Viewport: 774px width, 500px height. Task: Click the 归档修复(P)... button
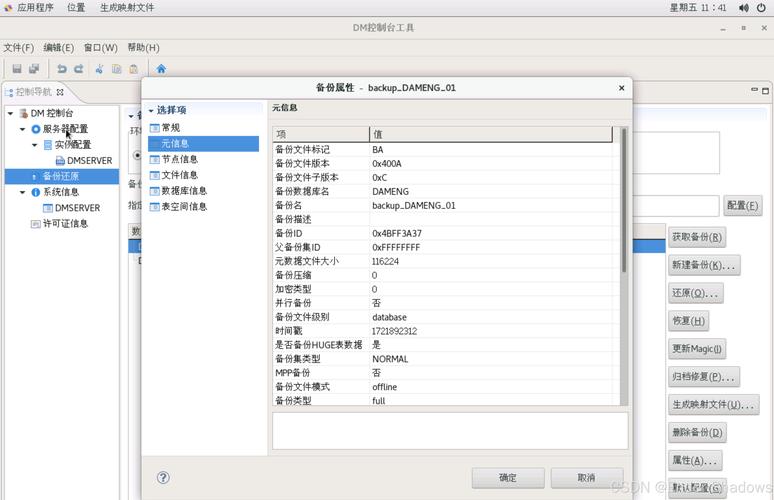pyautogui.click(x=704, y=377)
